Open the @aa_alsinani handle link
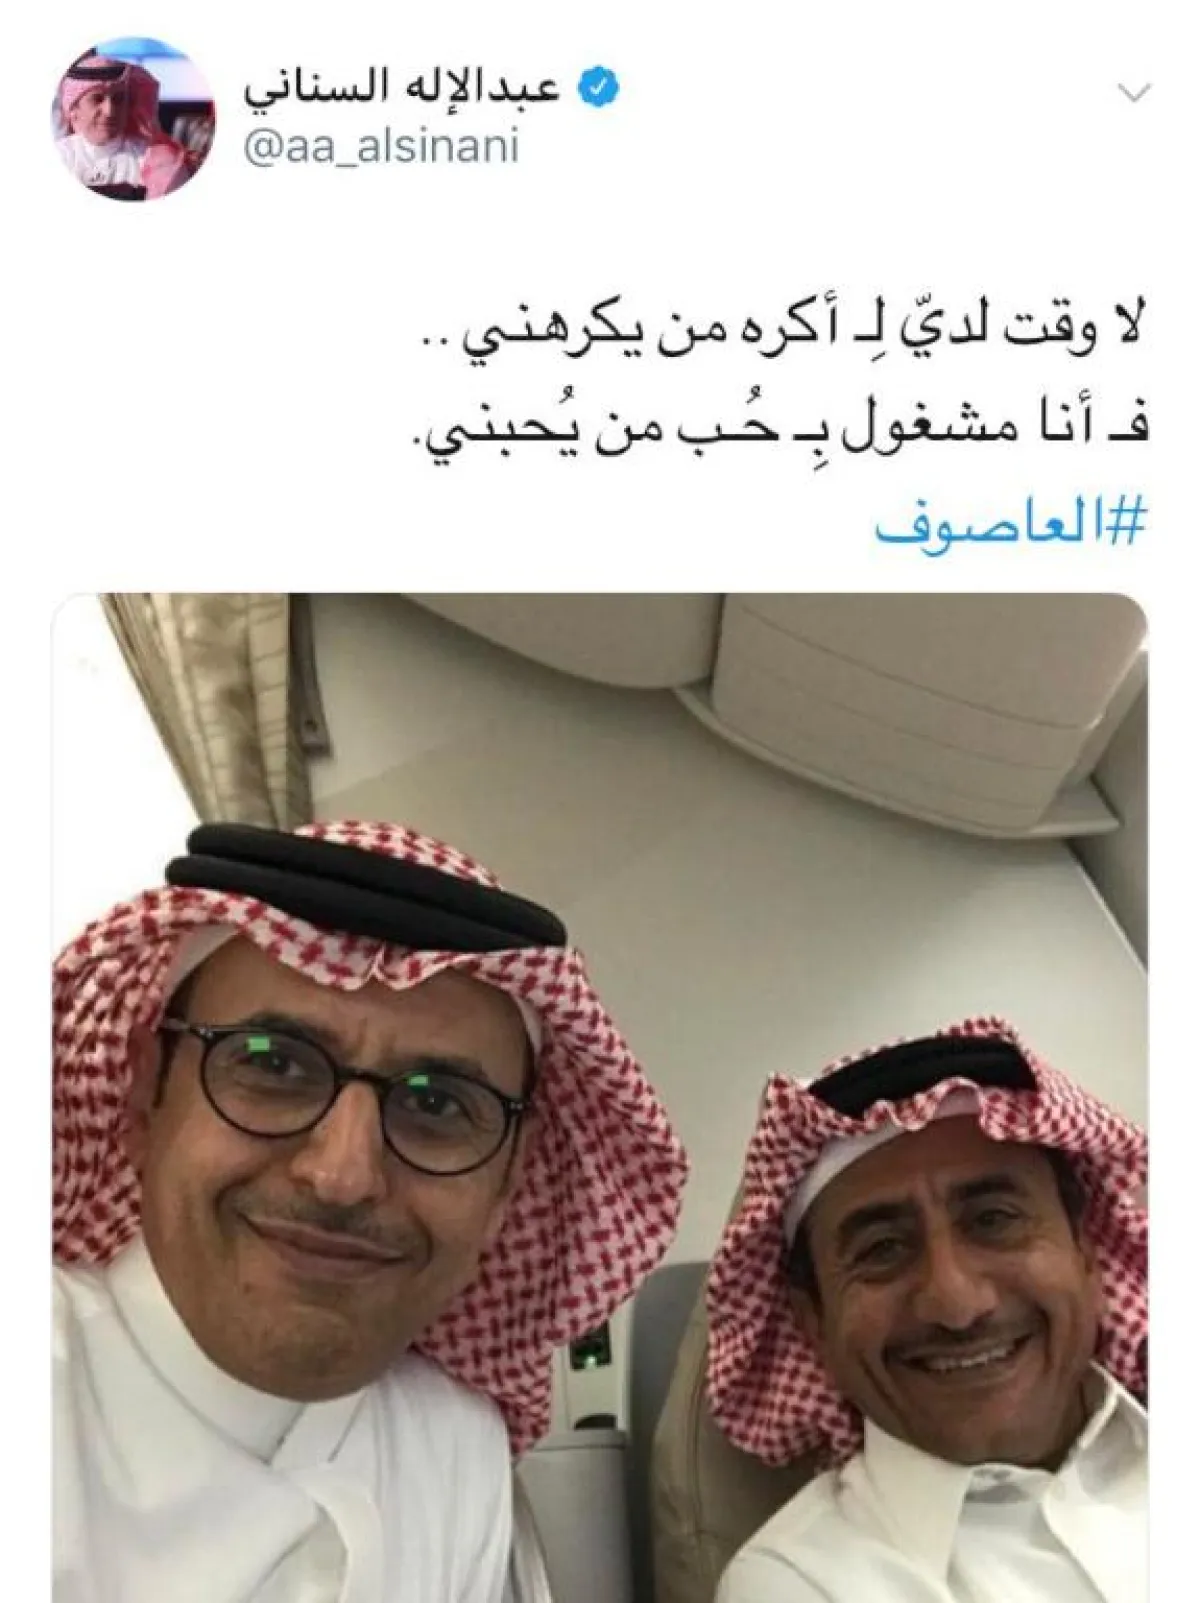1200x1603 pixels. [381, 148]
